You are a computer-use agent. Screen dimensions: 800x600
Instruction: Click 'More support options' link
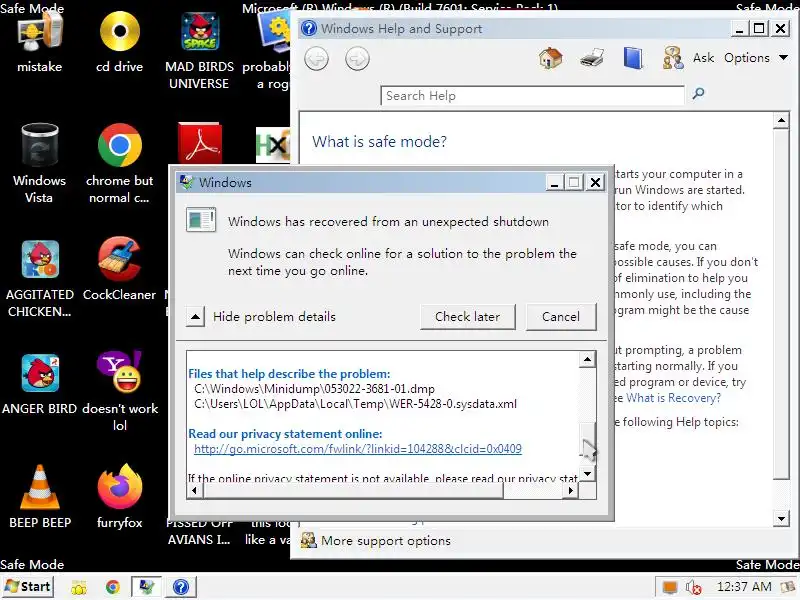click(x=385, y=541)
